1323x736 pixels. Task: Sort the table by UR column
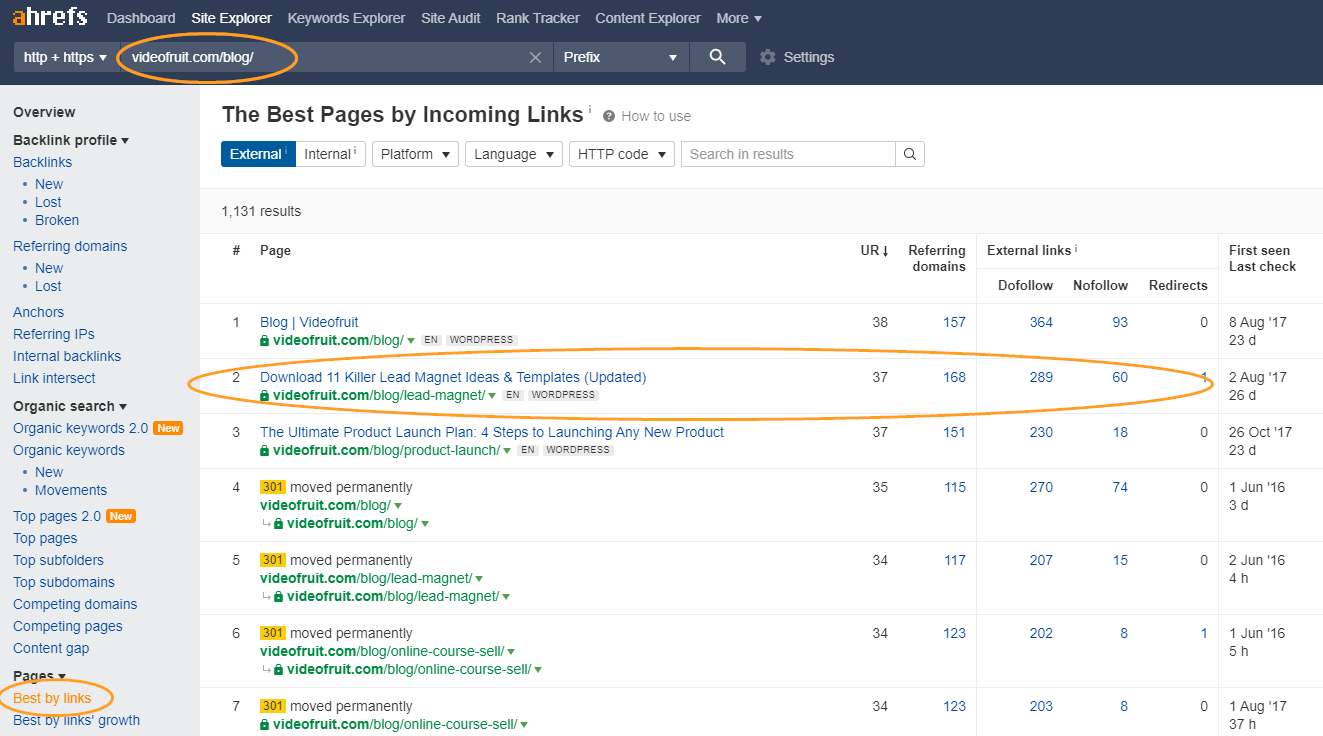(875, 250)
